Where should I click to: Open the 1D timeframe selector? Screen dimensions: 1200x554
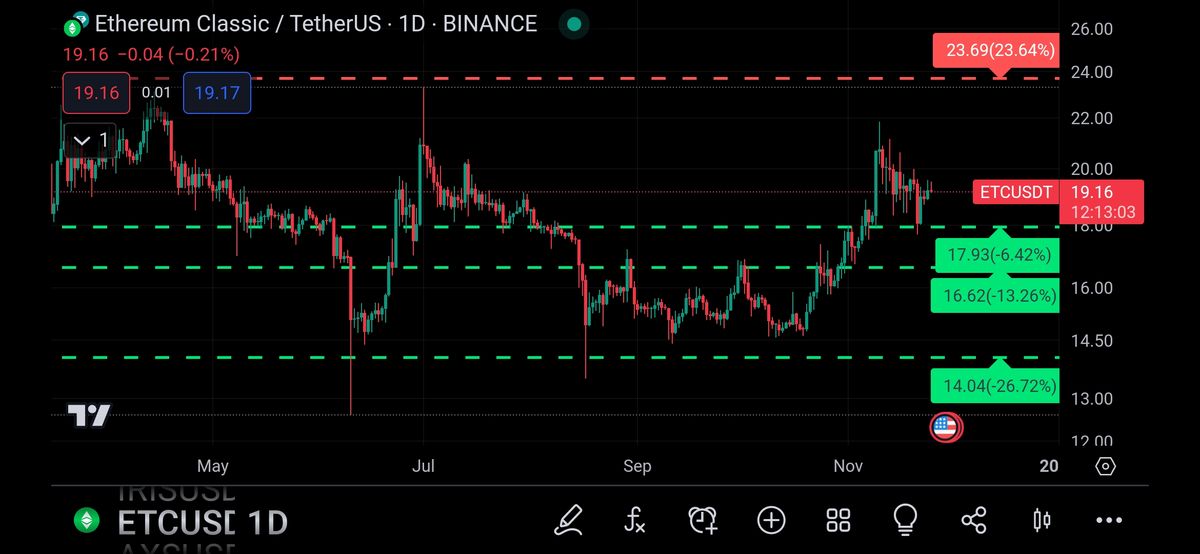[x=267, y=522]
